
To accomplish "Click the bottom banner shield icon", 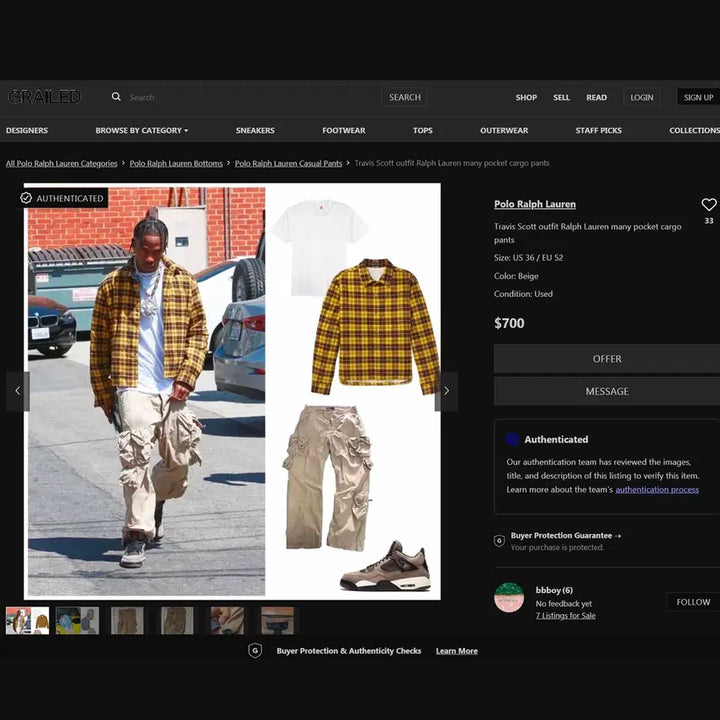I will 255,651.
